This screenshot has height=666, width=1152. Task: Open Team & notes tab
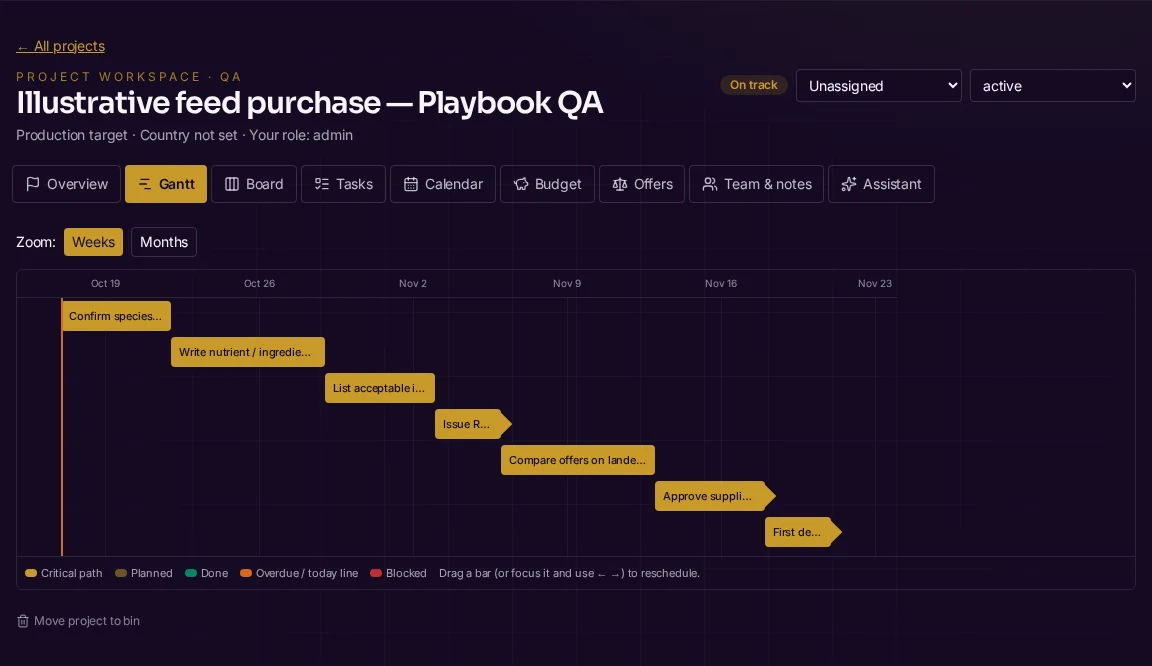pos(757,184)
